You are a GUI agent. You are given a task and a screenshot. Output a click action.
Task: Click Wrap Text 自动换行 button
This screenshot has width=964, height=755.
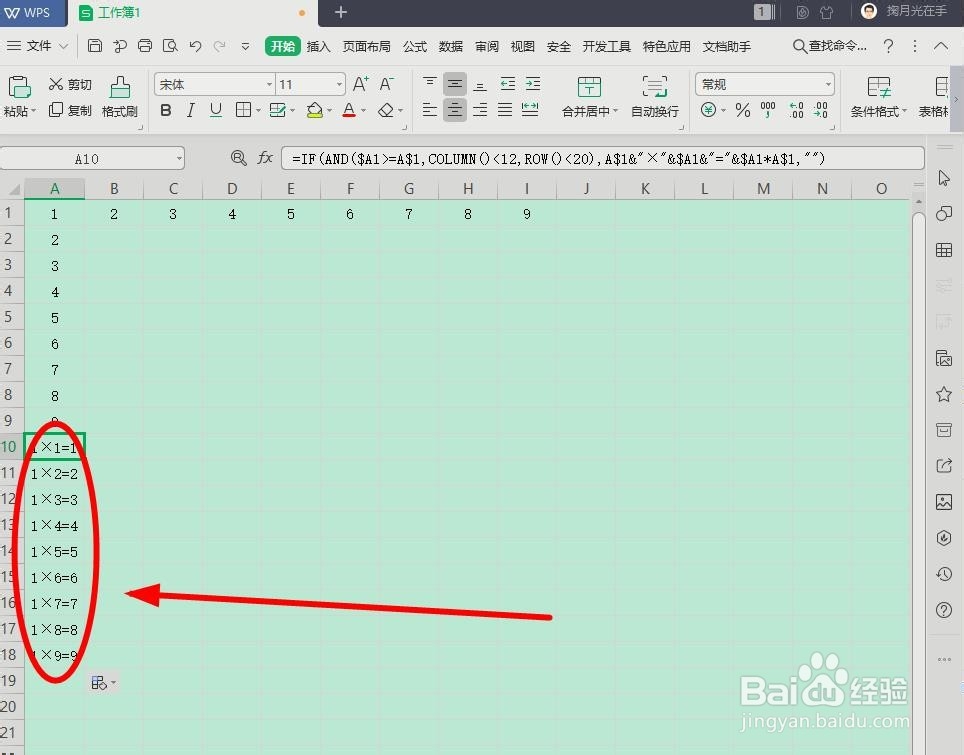click(655, 97)
